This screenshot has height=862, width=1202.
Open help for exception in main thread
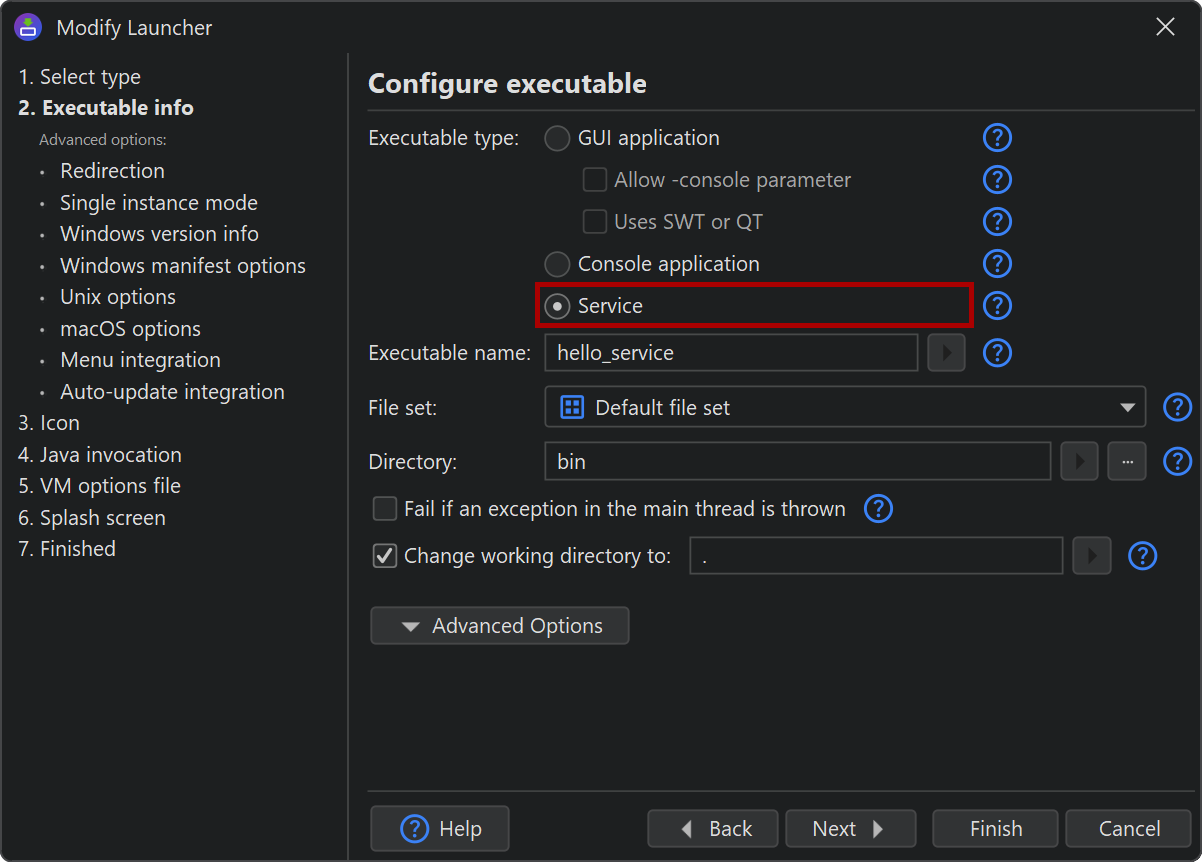tap(878, 509)
